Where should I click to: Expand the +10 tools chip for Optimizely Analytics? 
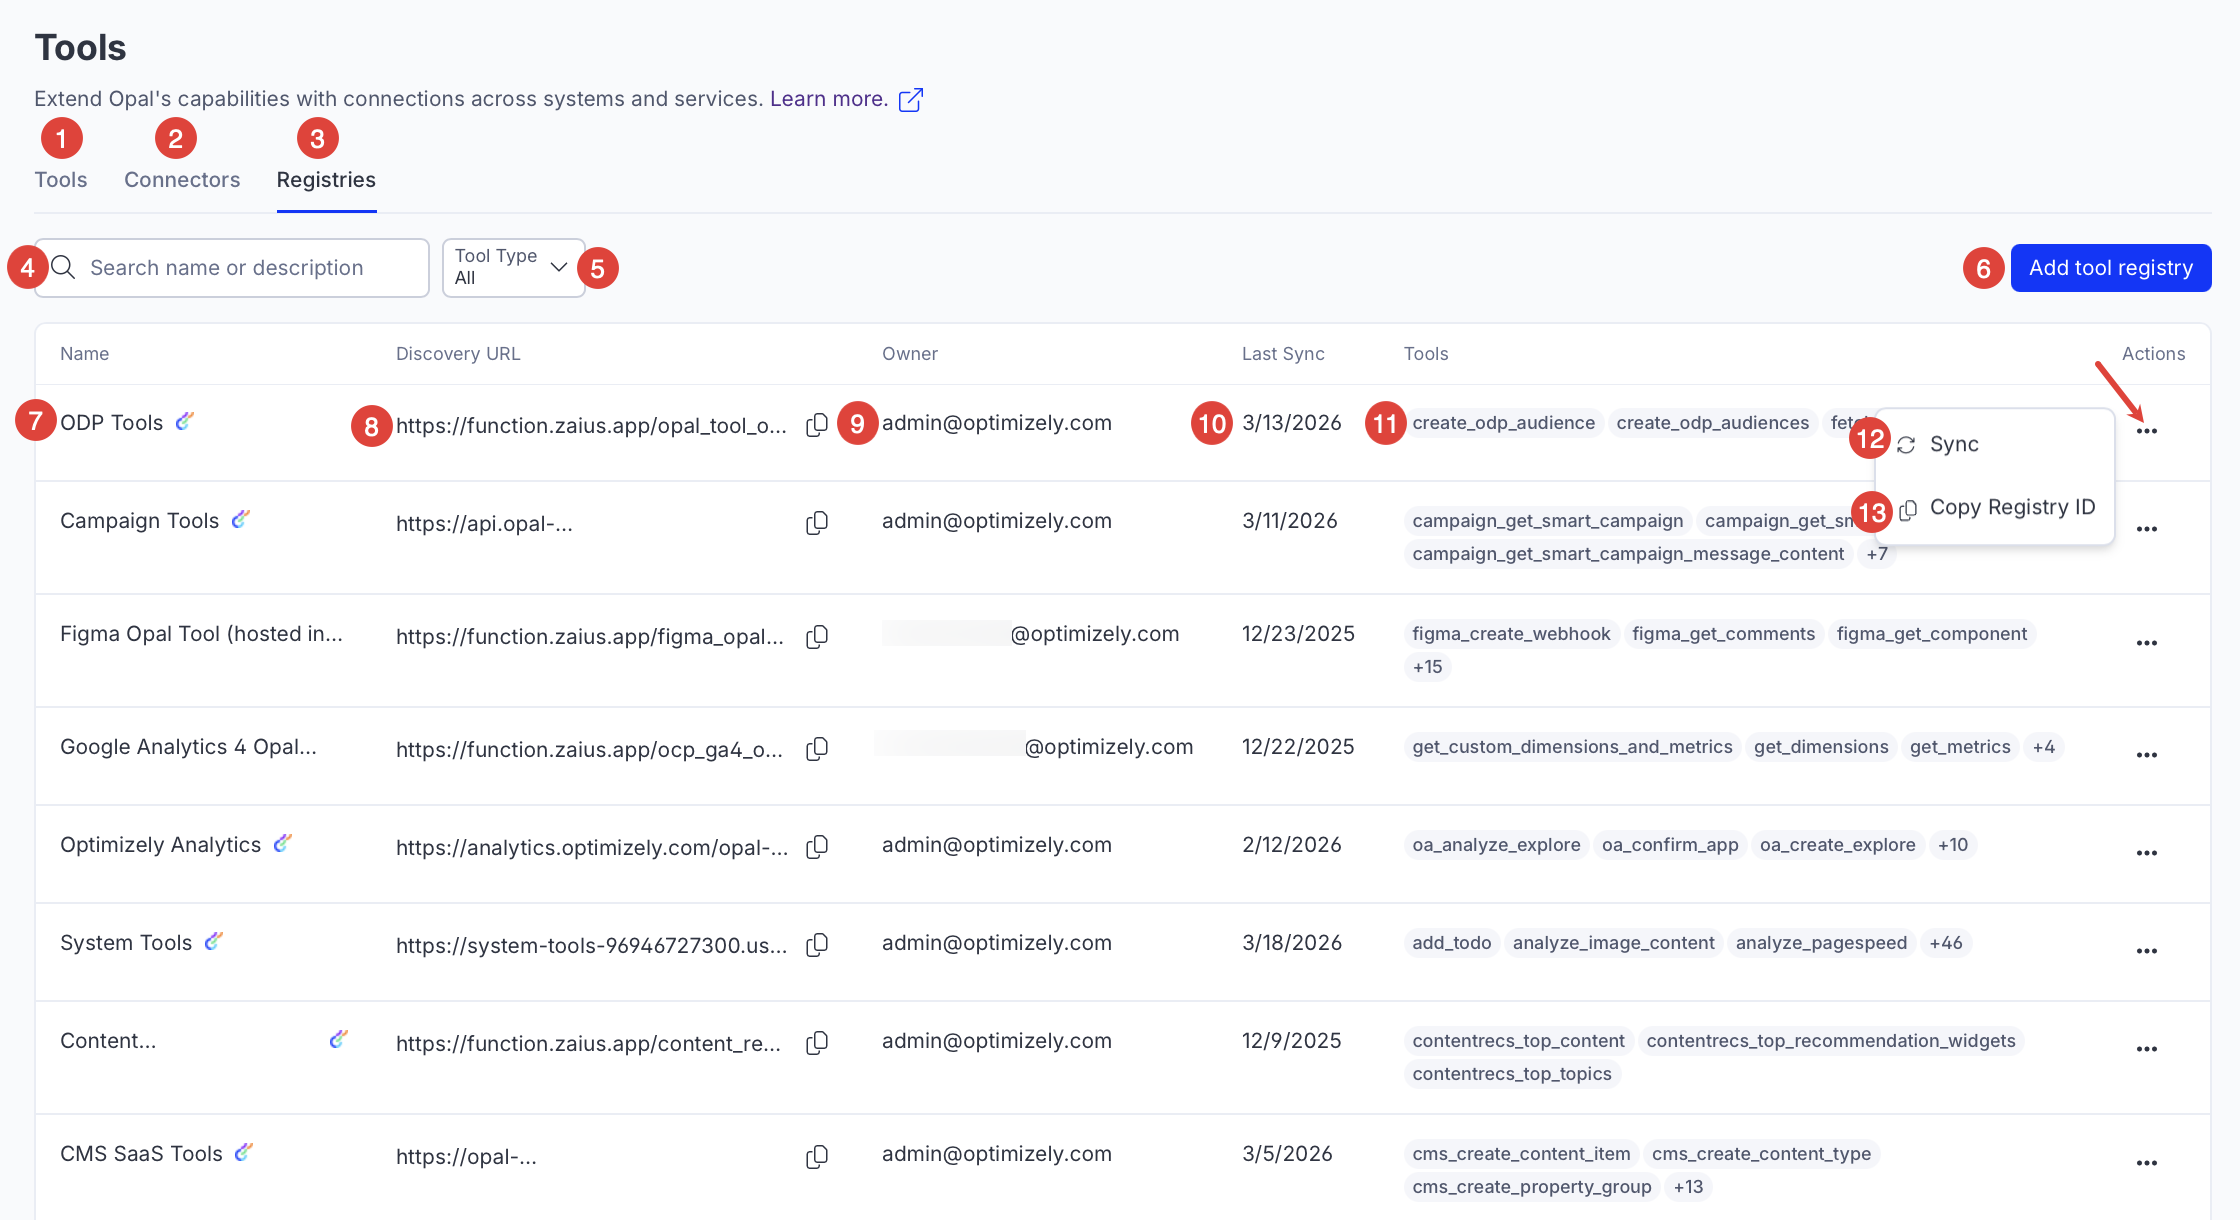click(1952, 845)
